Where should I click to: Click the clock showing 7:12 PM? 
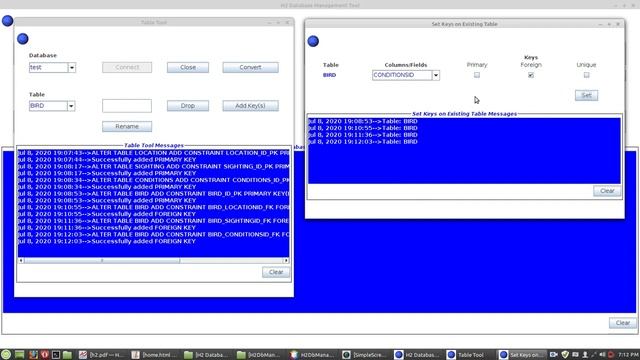[628, 355]
